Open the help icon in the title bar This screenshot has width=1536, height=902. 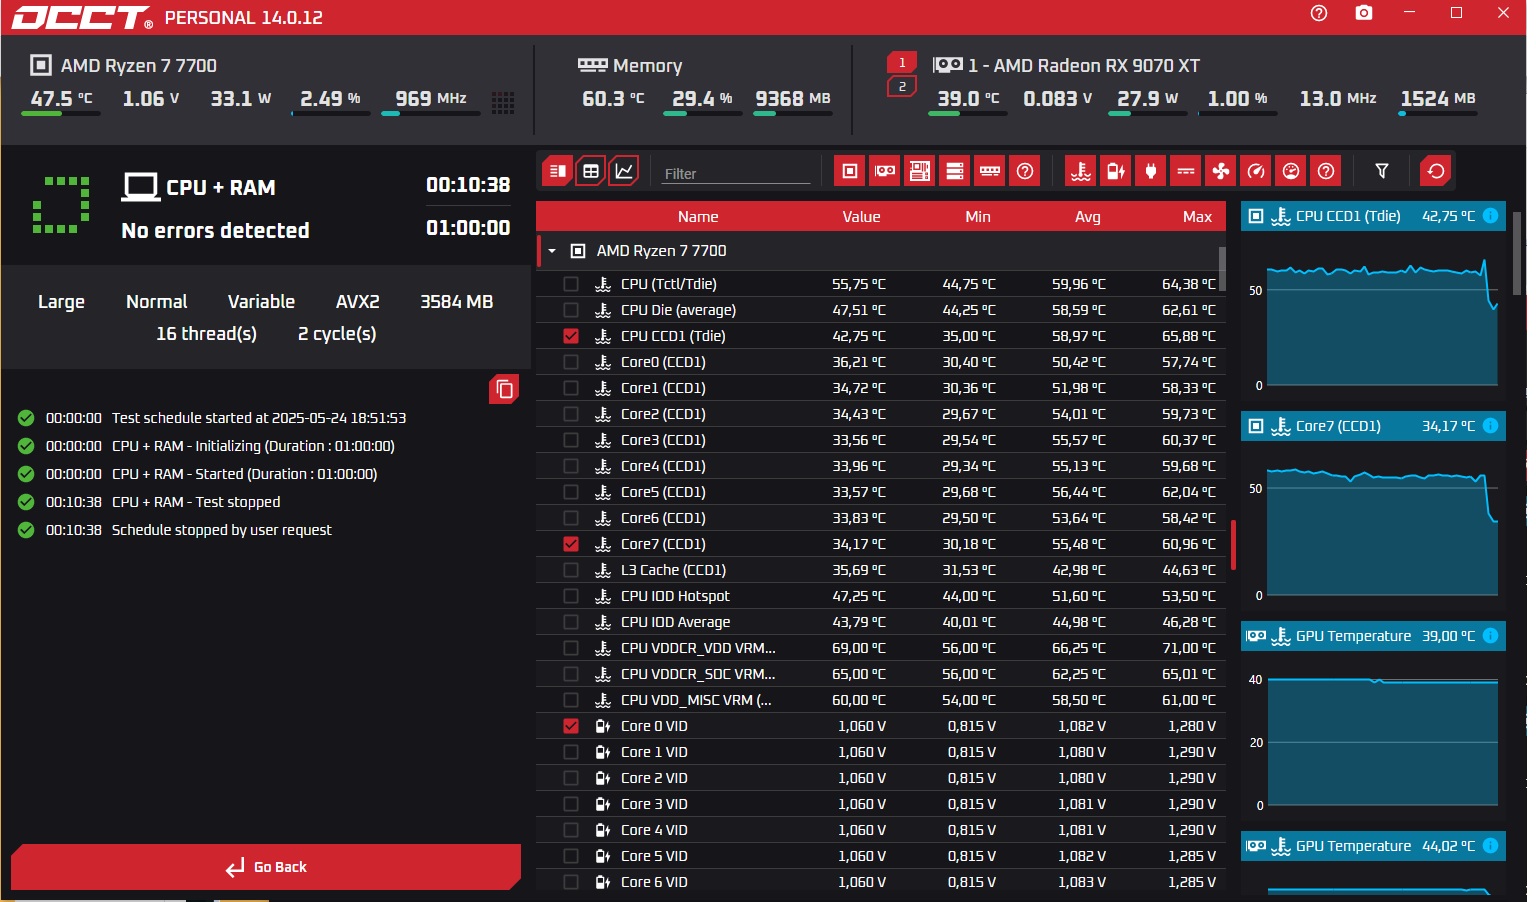(1319, 14)
